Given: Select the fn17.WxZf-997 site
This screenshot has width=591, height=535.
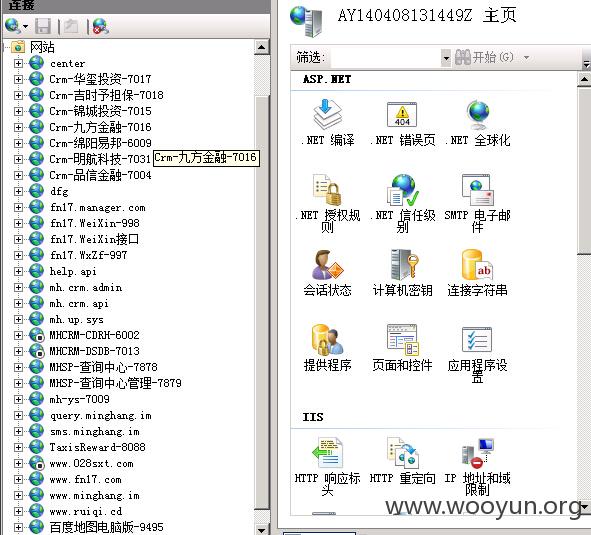Looking at the screenshot, I should pos(89,255).
